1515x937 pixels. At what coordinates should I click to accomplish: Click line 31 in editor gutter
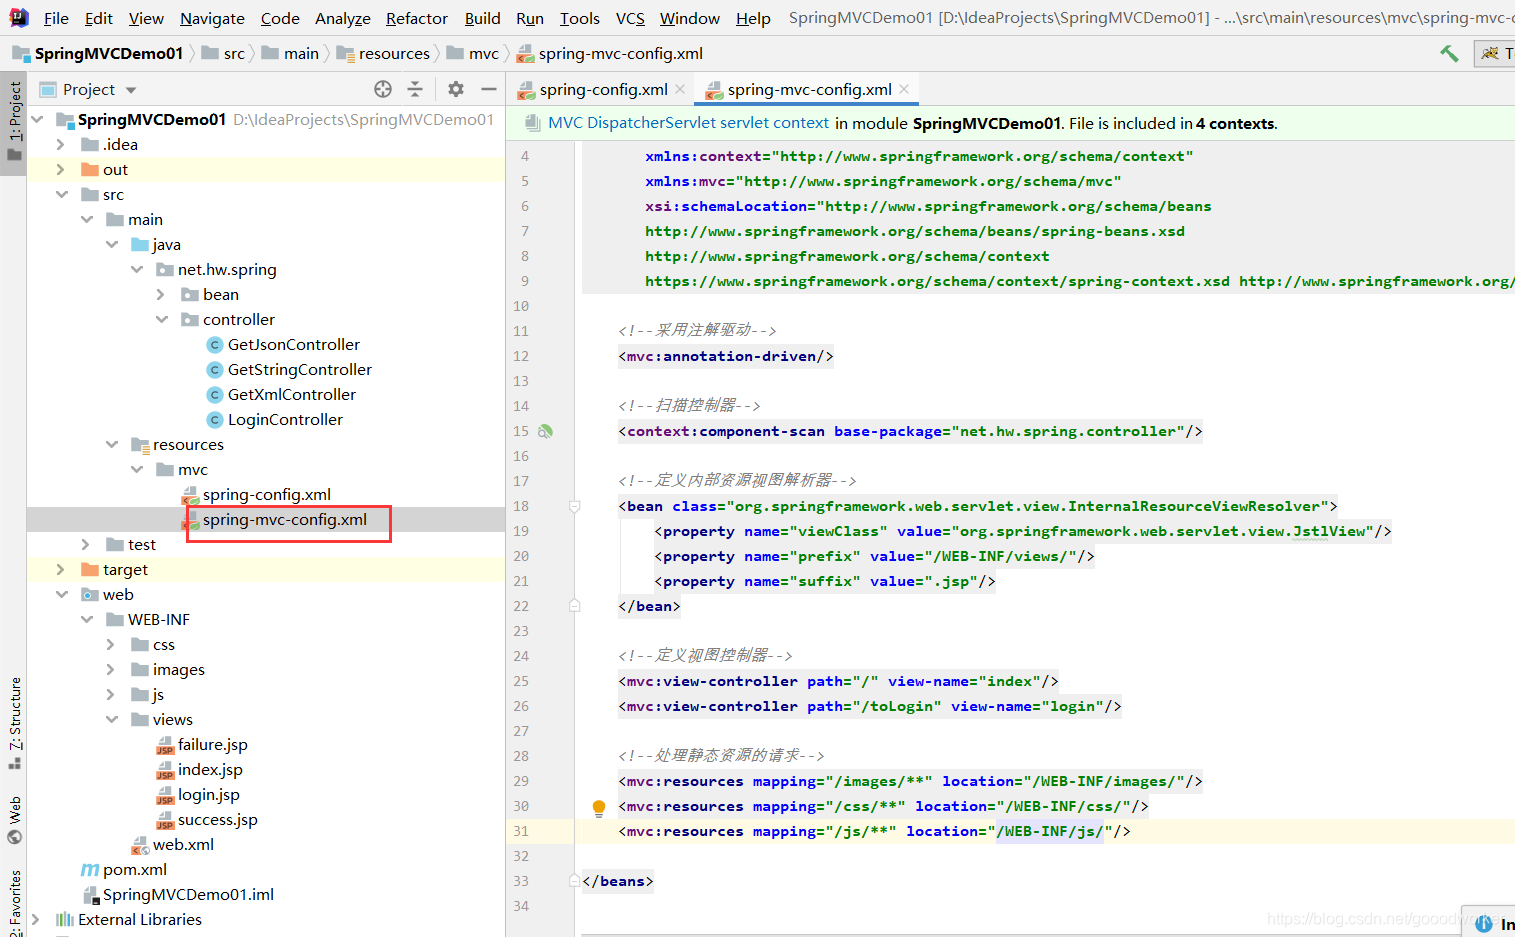pyautogui.click(x=521, y=831)
